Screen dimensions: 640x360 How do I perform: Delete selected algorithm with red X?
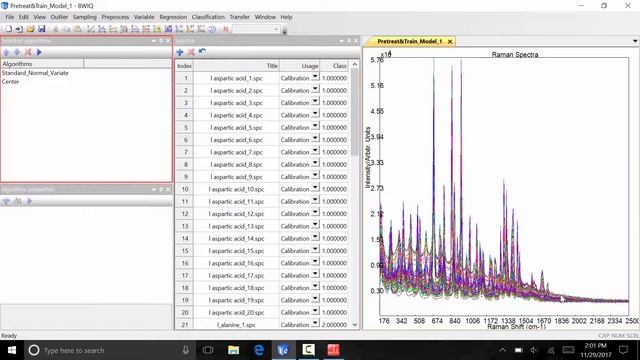[28, 52]
